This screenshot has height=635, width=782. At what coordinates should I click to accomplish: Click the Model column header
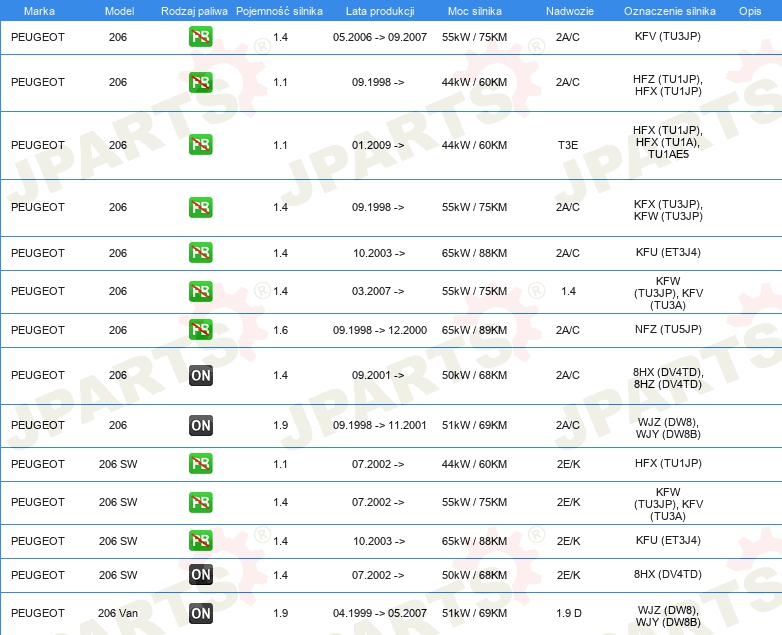point(119,11)
